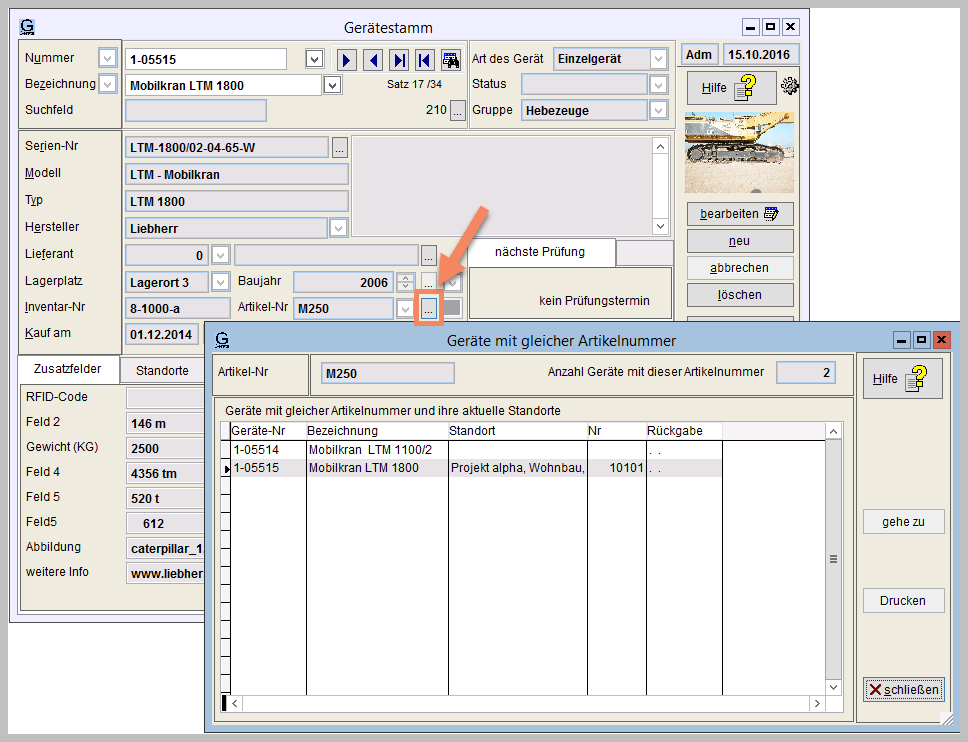This screenshot has width=968, height=742.
Task: Increase Baujahr with stepper up arrow
Action: (405, 278)
